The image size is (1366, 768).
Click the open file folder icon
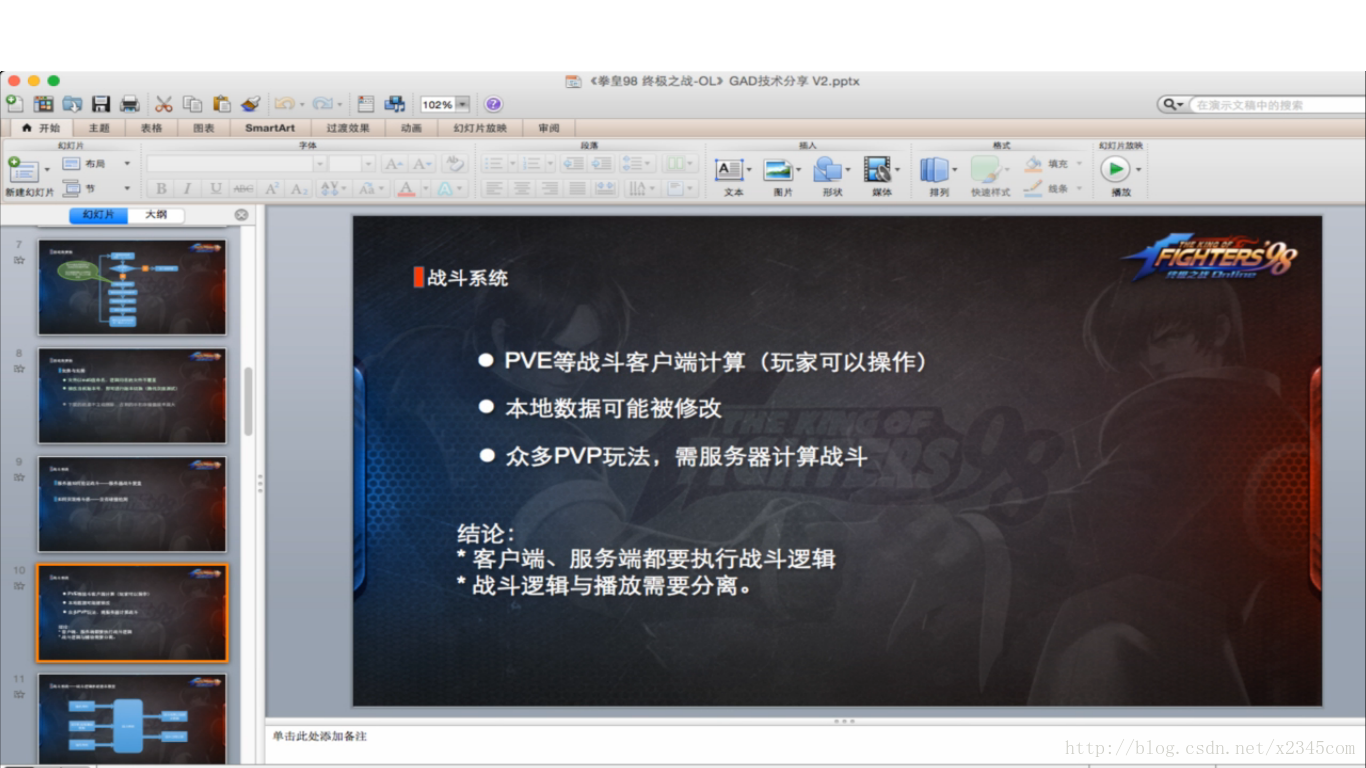(72, 104)
